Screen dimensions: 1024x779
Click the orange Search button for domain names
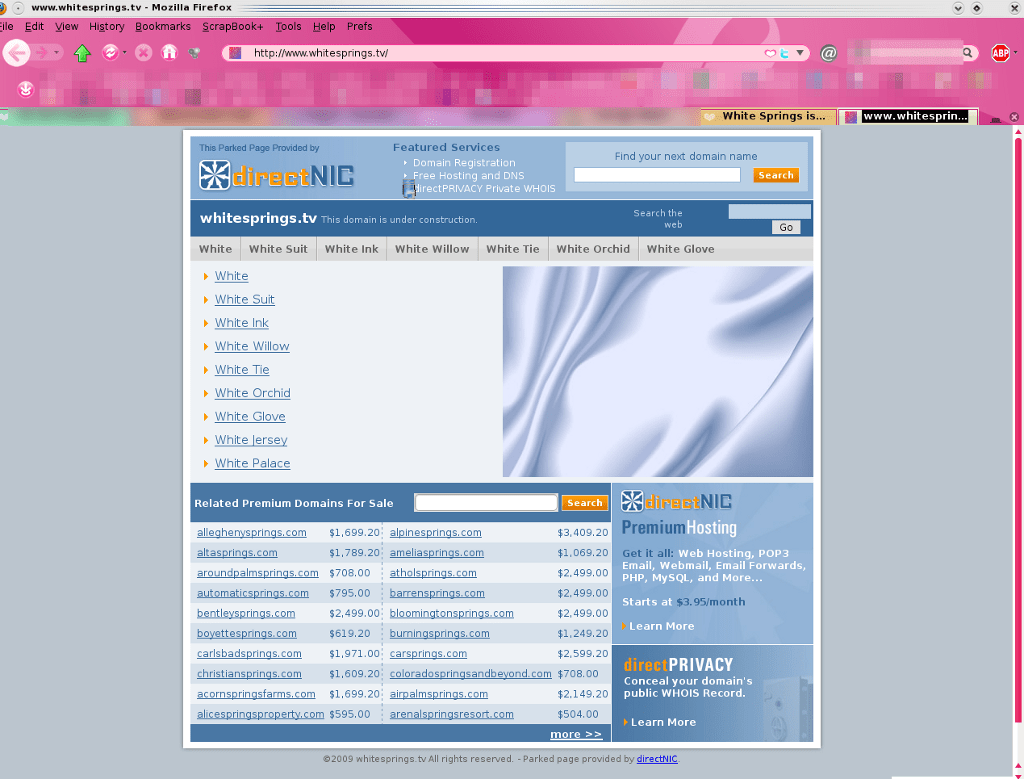[x=776, y=175]
